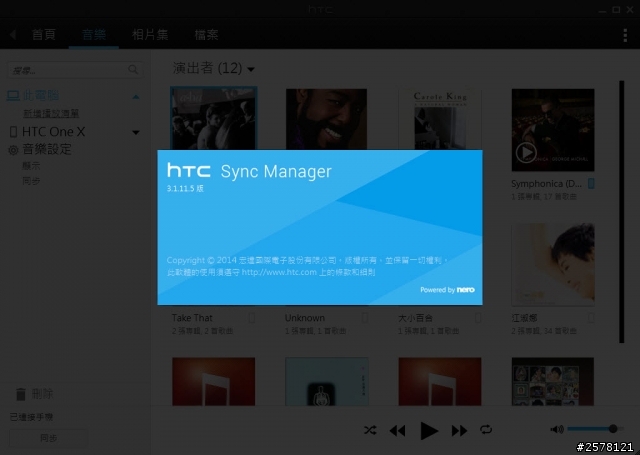
Task: Open the 顯示 display setting
Action: coord(31,166)
